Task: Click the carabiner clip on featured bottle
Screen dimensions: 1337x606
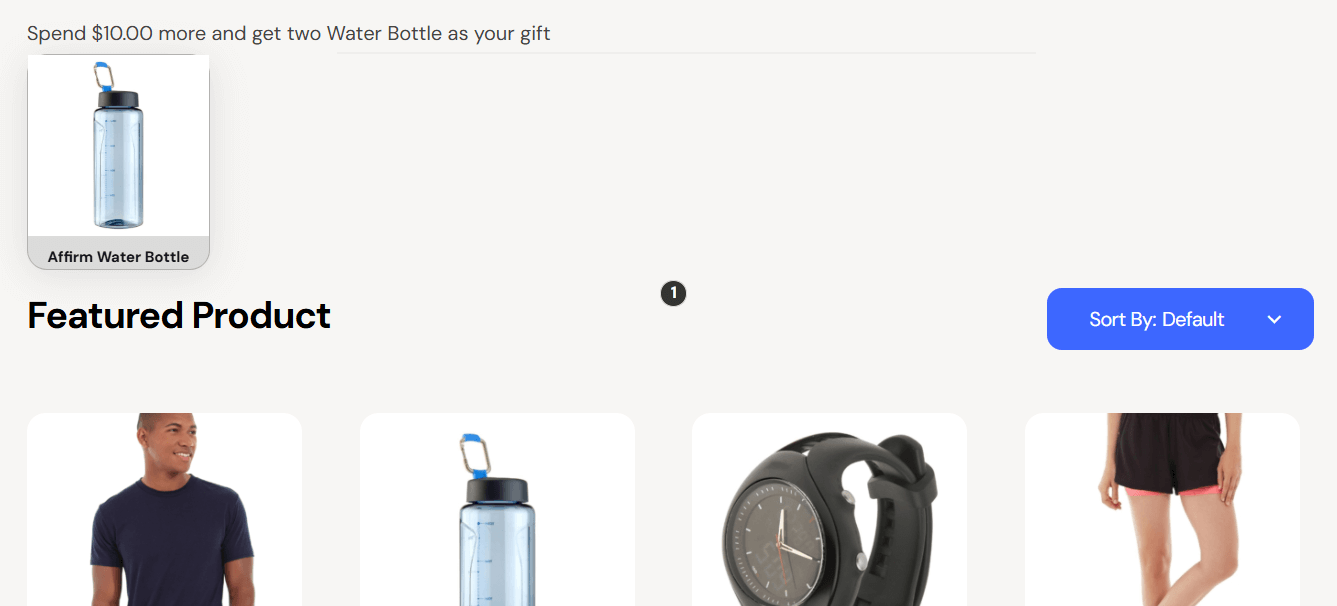Action: [472, 454]
